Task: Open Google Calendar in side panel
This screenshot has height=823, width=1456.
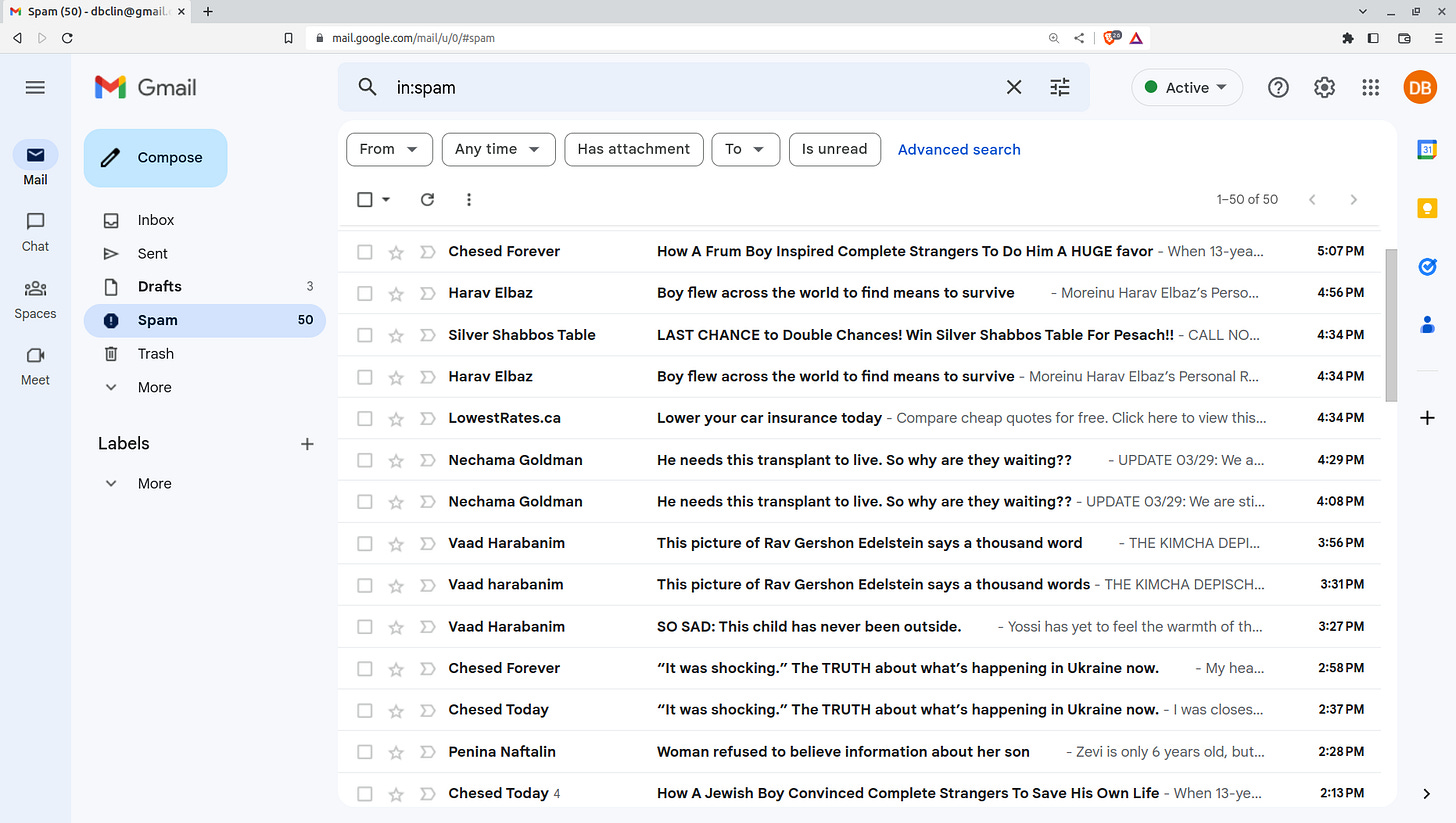Action: [x=1427, y=150]
